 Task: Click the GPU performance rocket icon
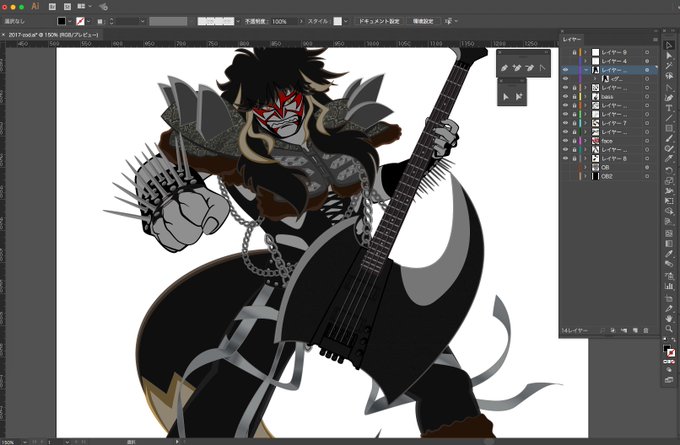pos(103,7)
